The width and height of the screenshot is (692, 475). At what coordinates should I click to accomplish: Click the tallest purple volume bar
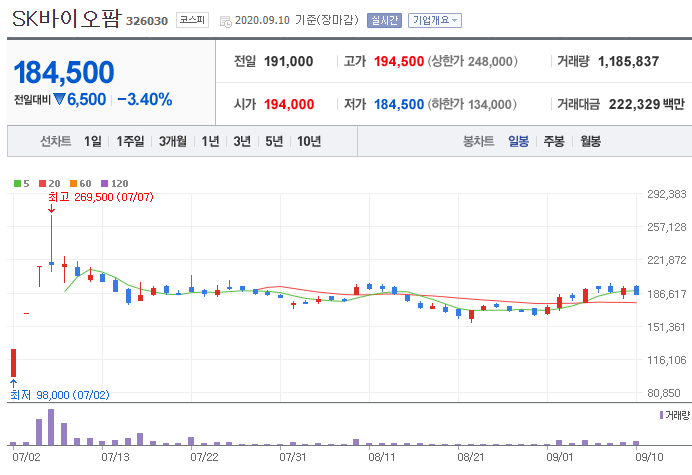pos(51,427)
